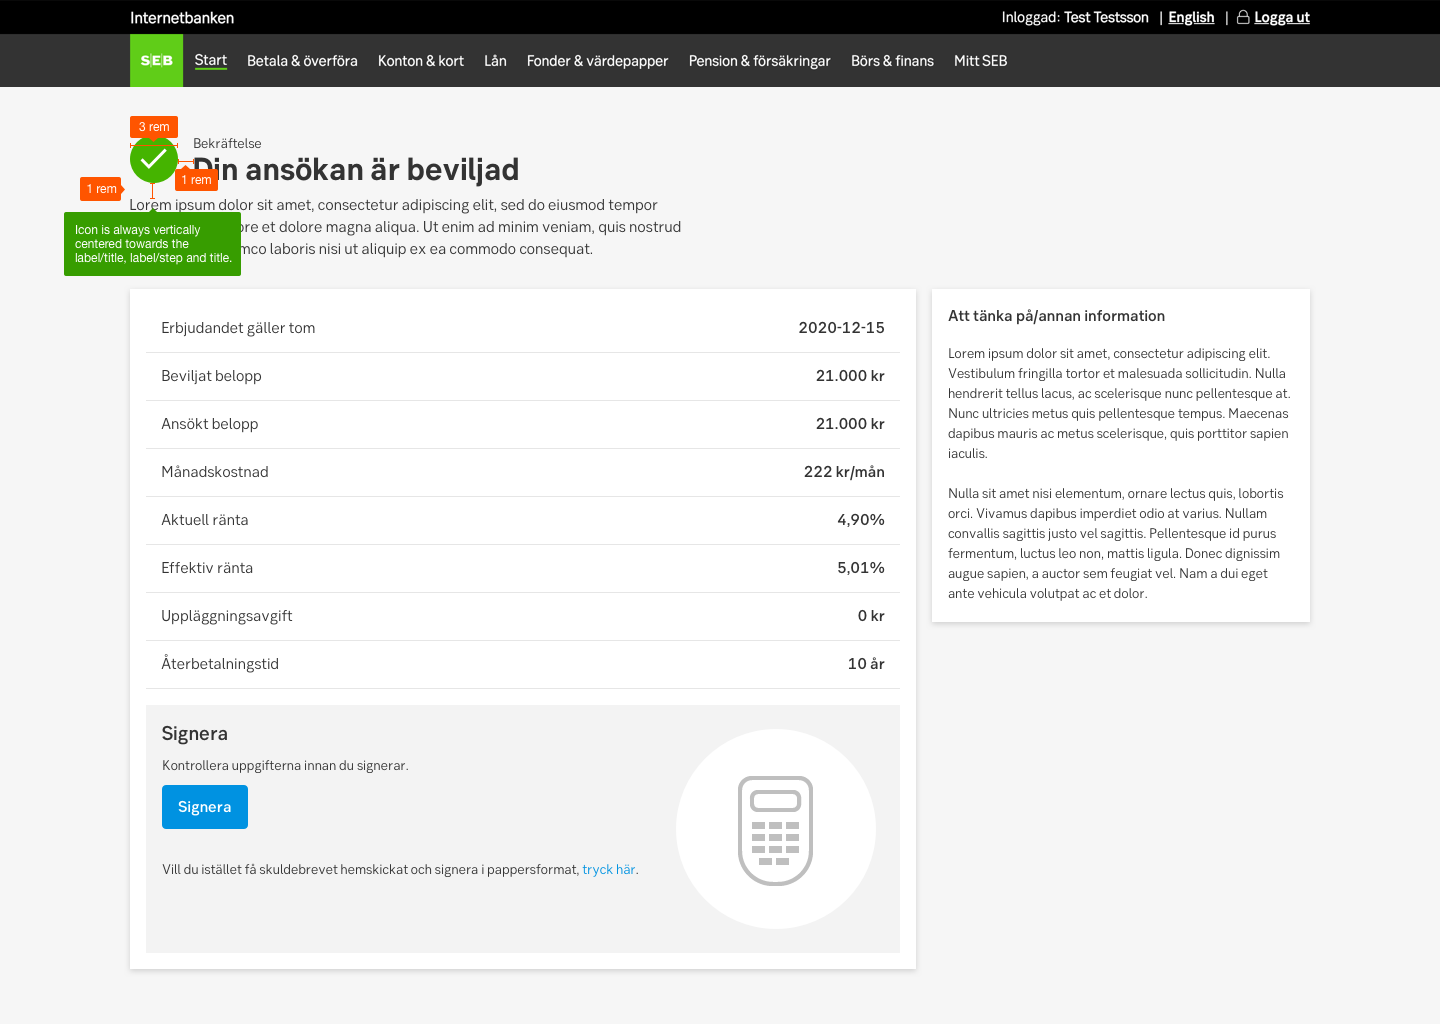Image resolution: width=1440 pixels, height=1024 pixels.
Task: Switch language to English
Action: [1191, 17]
